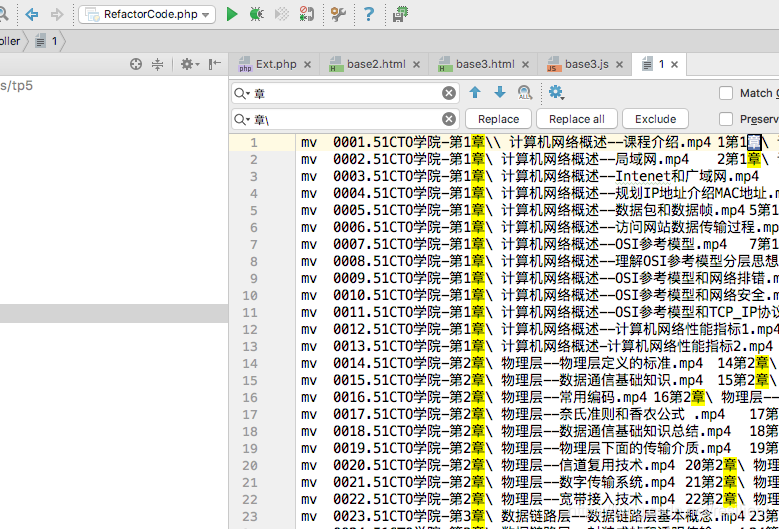Open help with the question mark icon
The image size is (779, 529).
click(369, 14)
